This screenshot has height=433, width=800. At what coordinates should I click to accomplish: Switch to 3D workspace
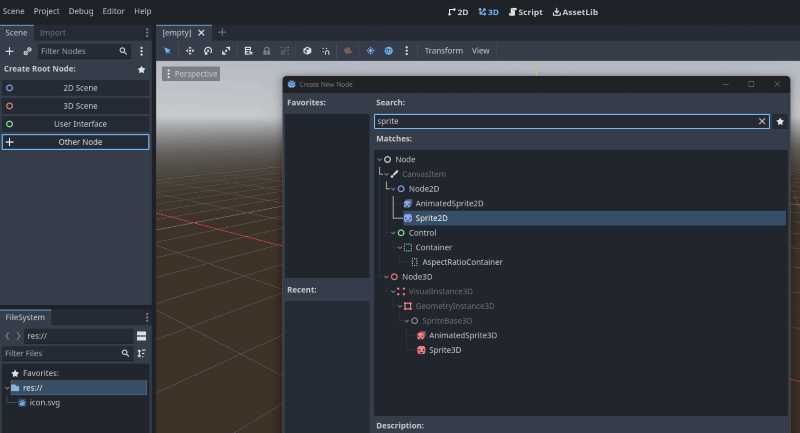(488, 12)
